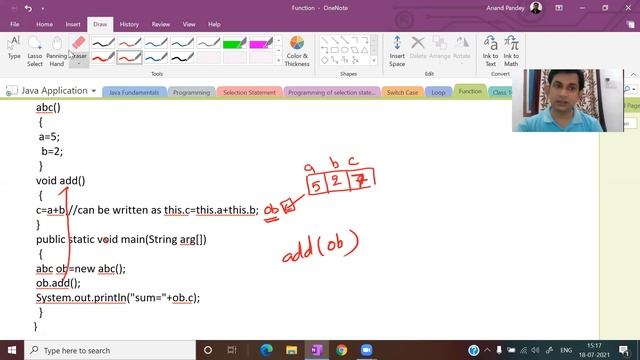The height and width of the screenshot is (360, 640).
Task: Convert with Ink to Math
Action: [x=511, y=51]
